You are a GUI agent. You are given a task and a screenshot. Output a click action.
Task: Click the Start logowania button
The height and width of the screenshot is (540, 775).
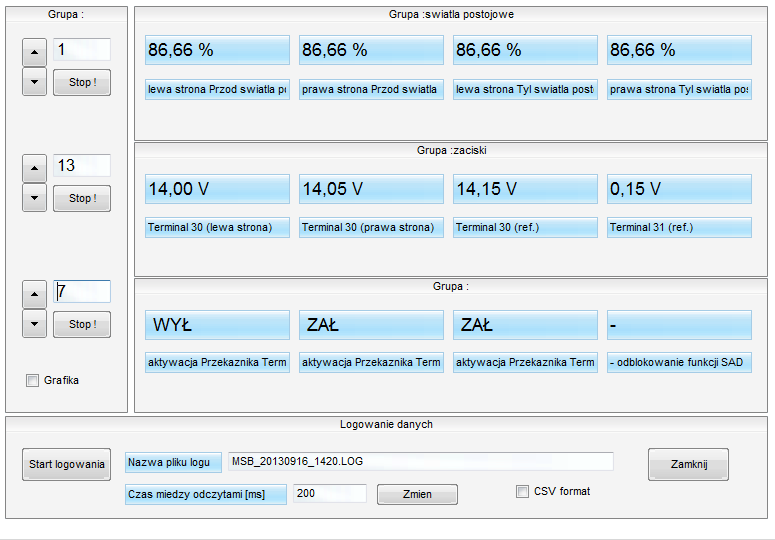pyautogui.click(x=66, y=464)
